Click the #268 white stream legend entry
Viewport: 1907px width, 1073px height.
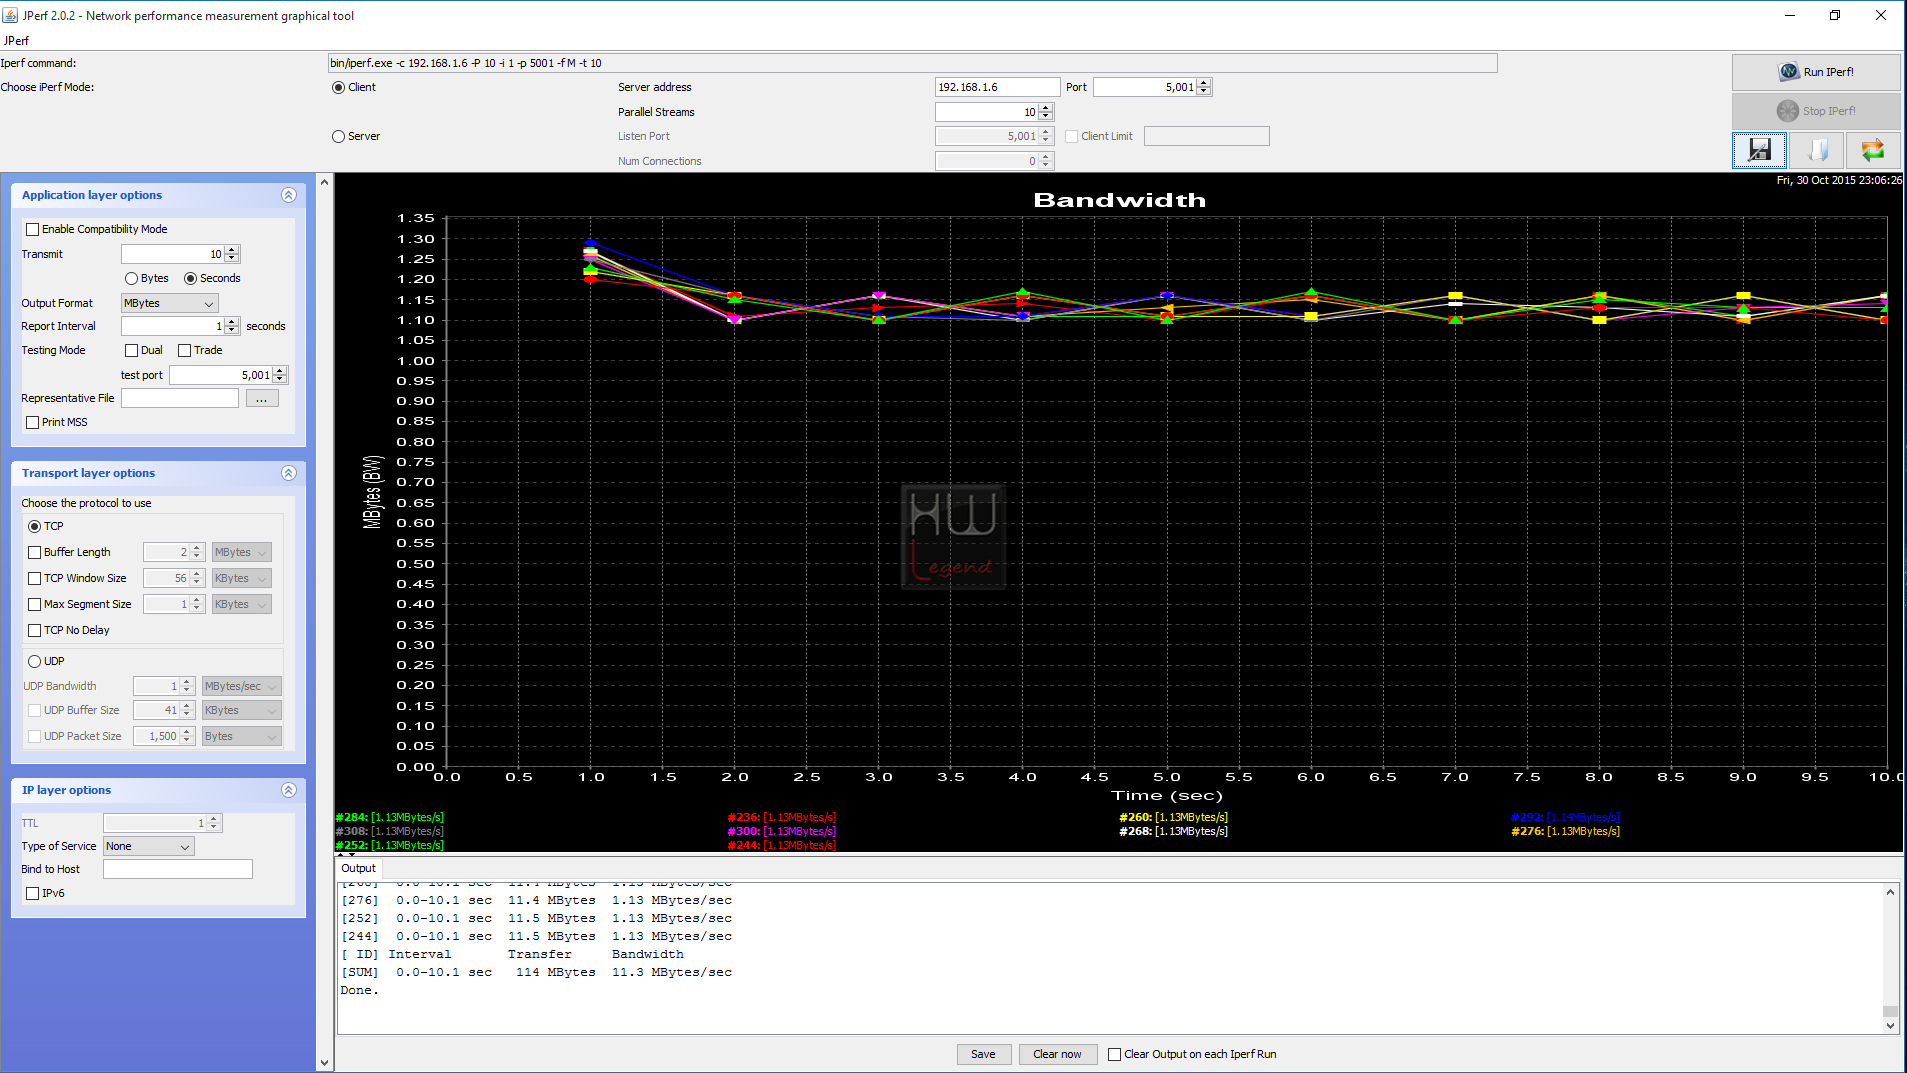[1174, 831]
